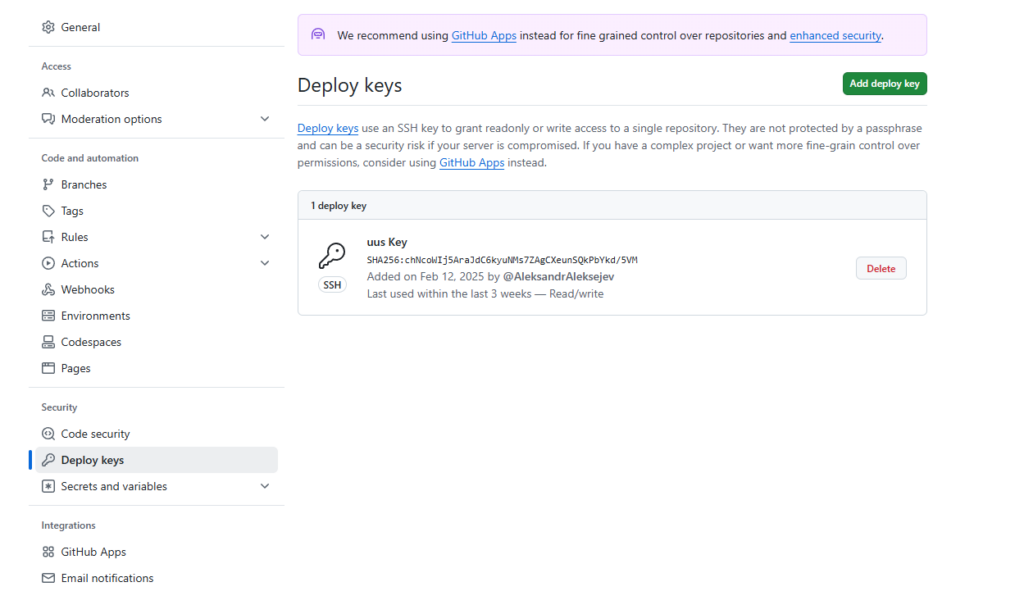Select Deploy keys in sidebar
Image resolution: width=1024 pixels, height=614 pixels.
click(x=156, y=460)
